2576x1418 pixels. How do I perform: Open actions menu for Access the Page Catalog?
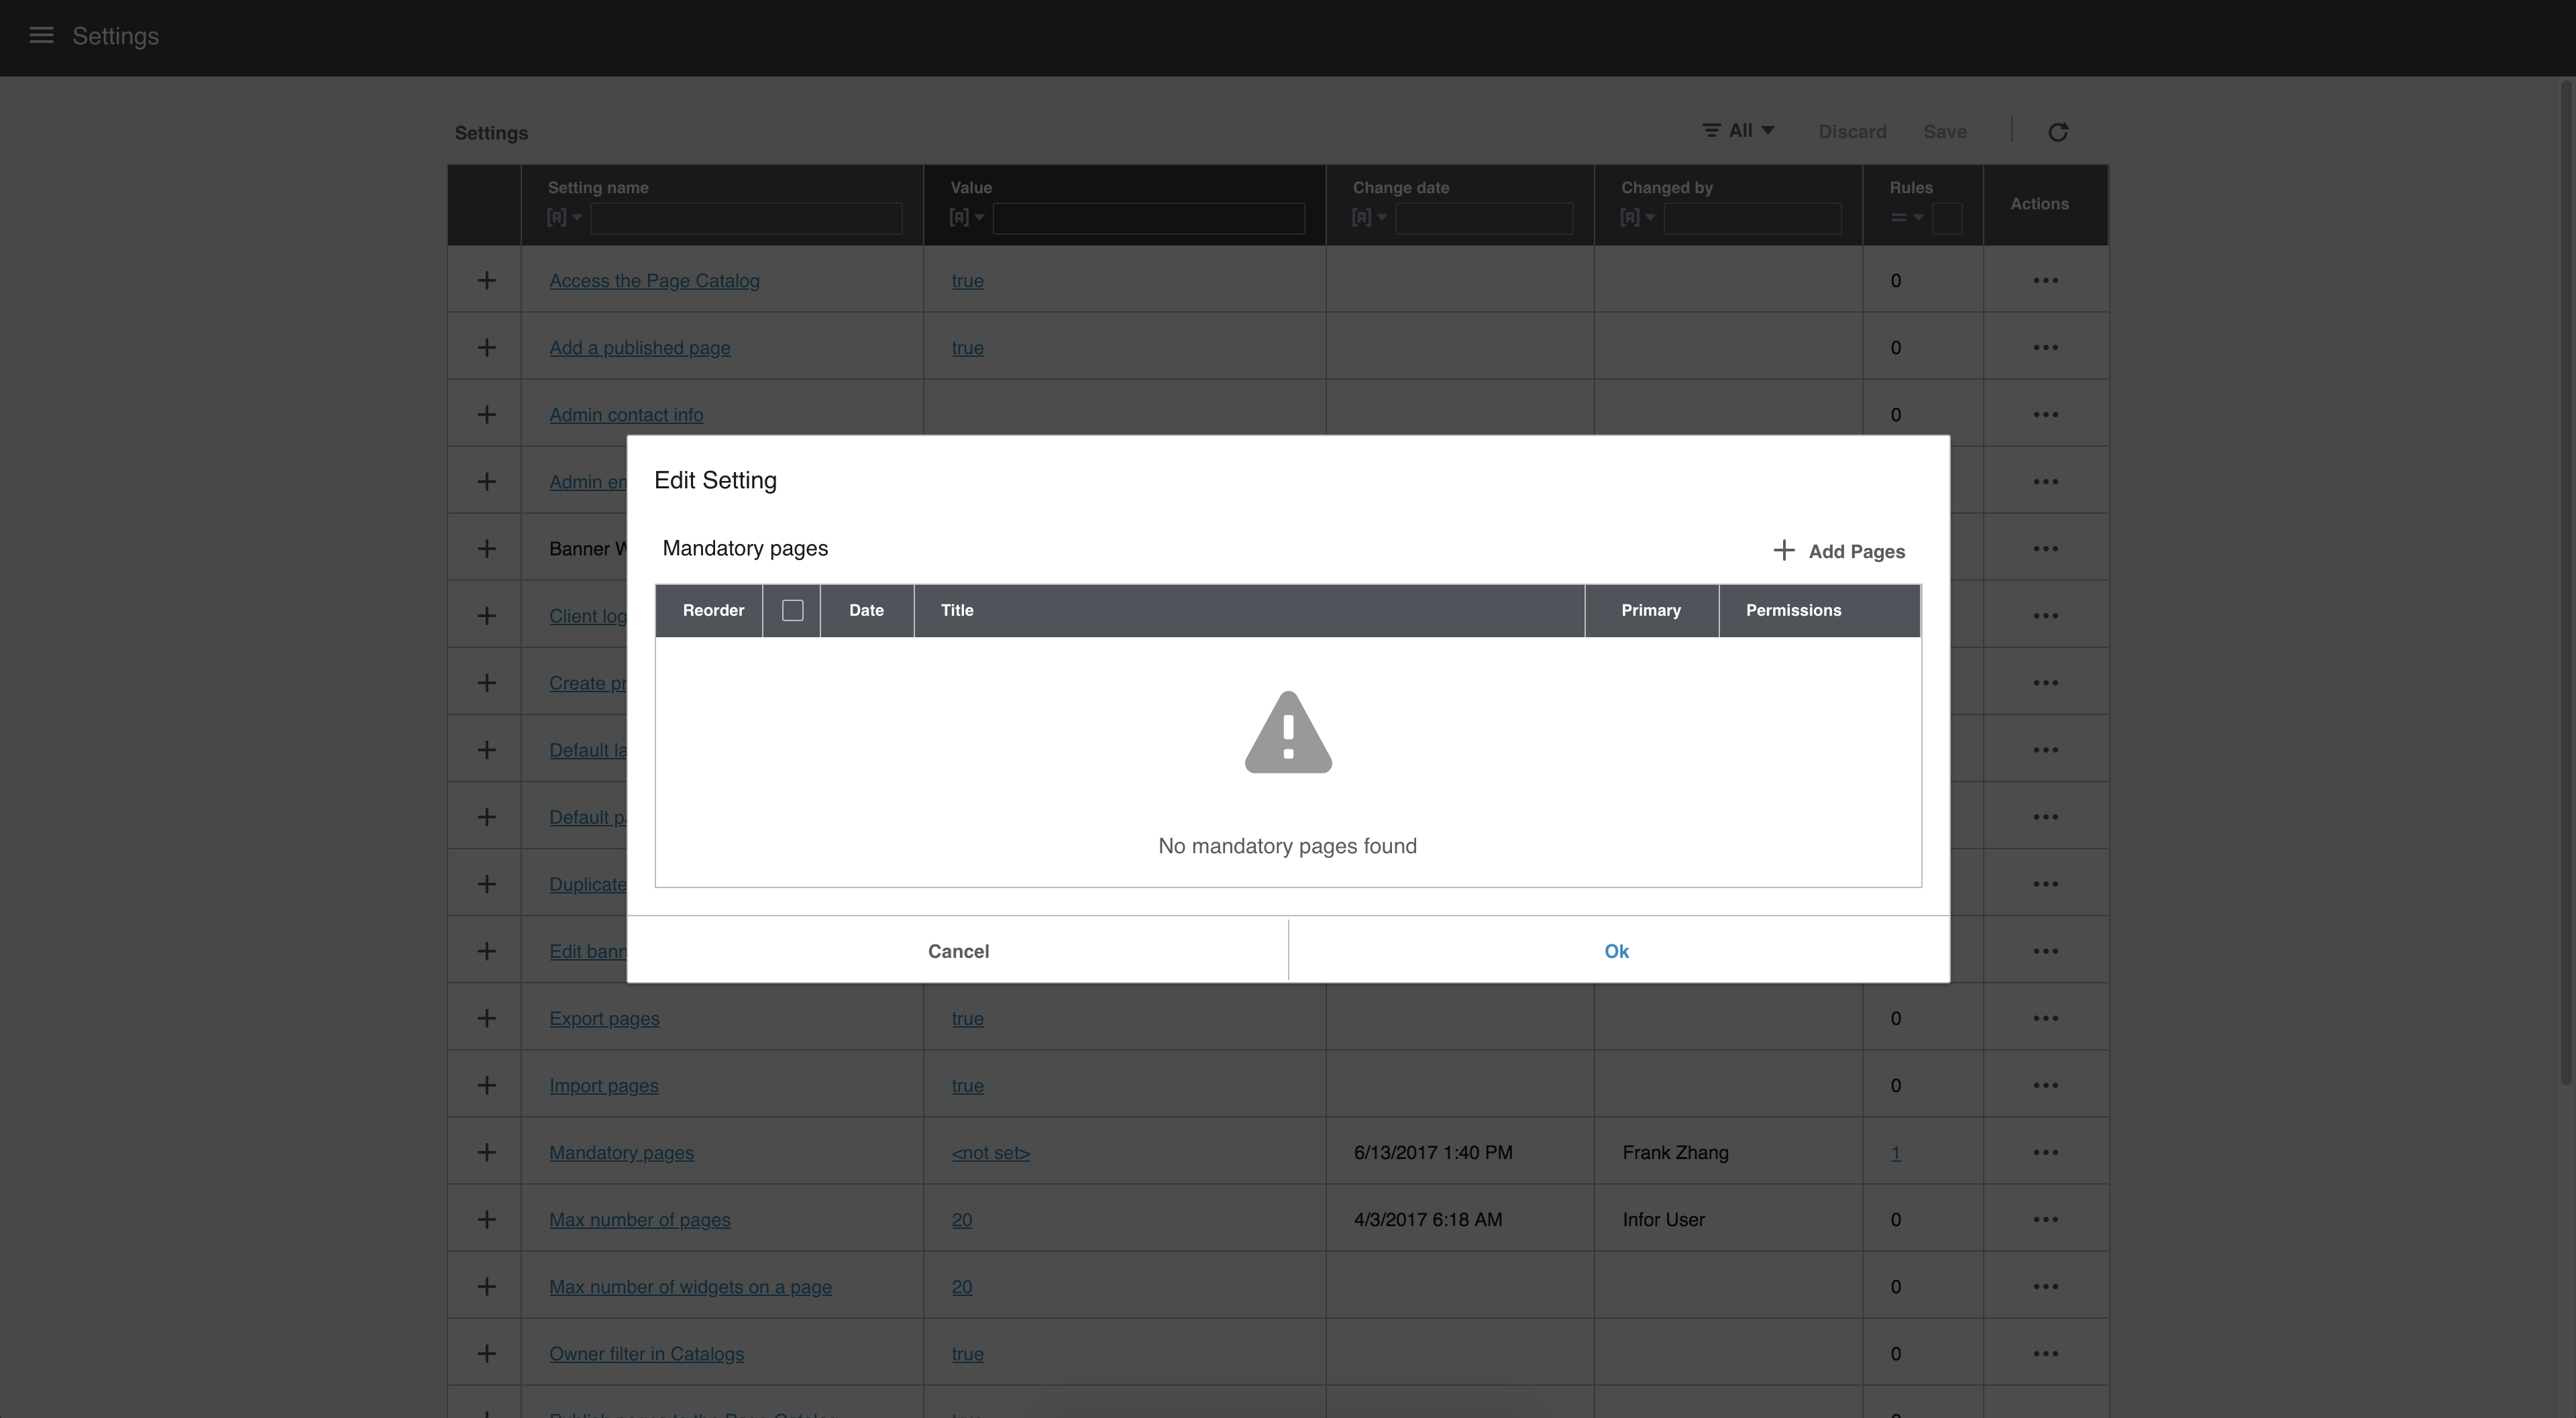(2045, 281)
